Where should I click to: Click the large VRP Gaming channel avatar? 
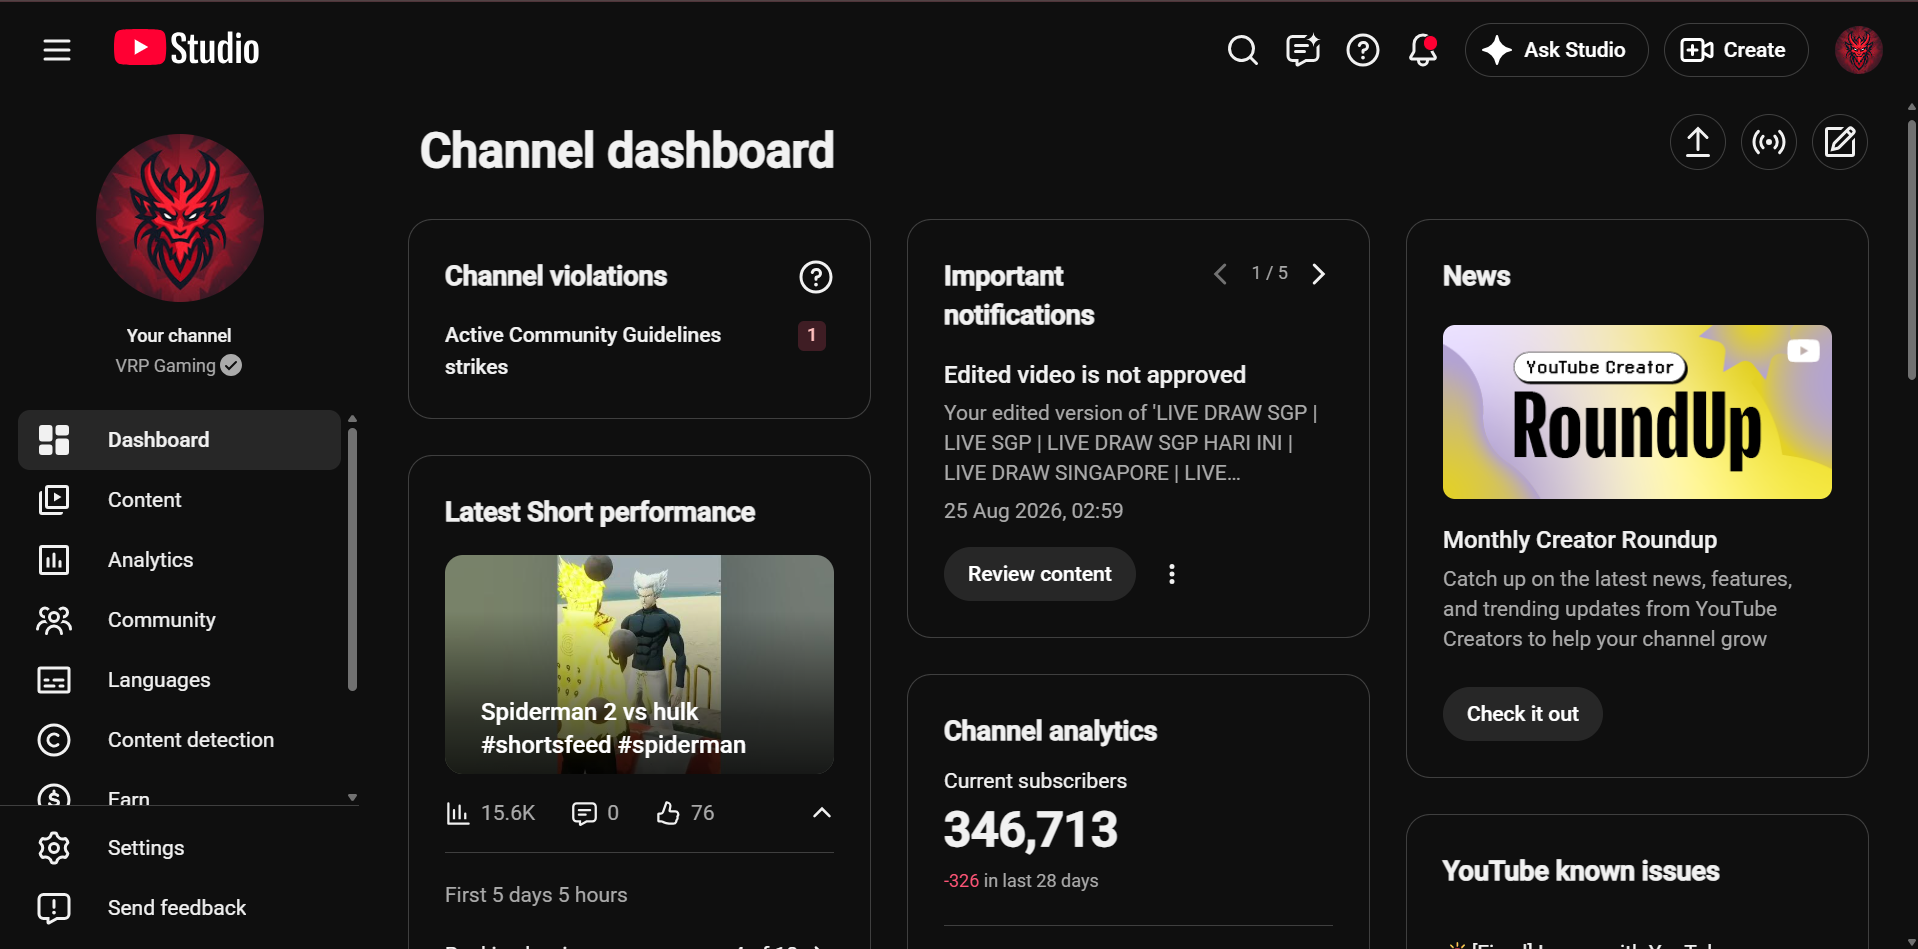point(180,218)
